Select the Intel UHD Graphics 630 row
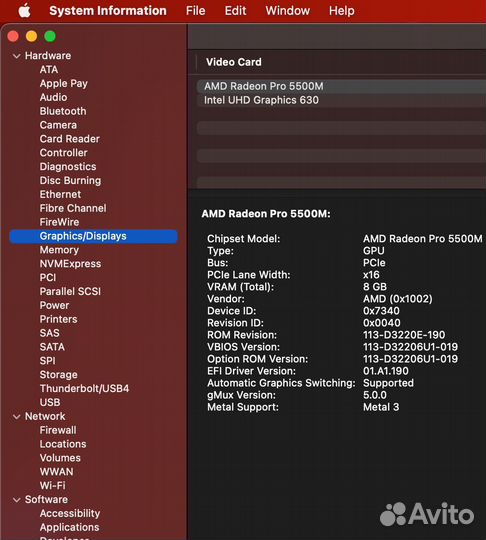 (x=341, y=100)
